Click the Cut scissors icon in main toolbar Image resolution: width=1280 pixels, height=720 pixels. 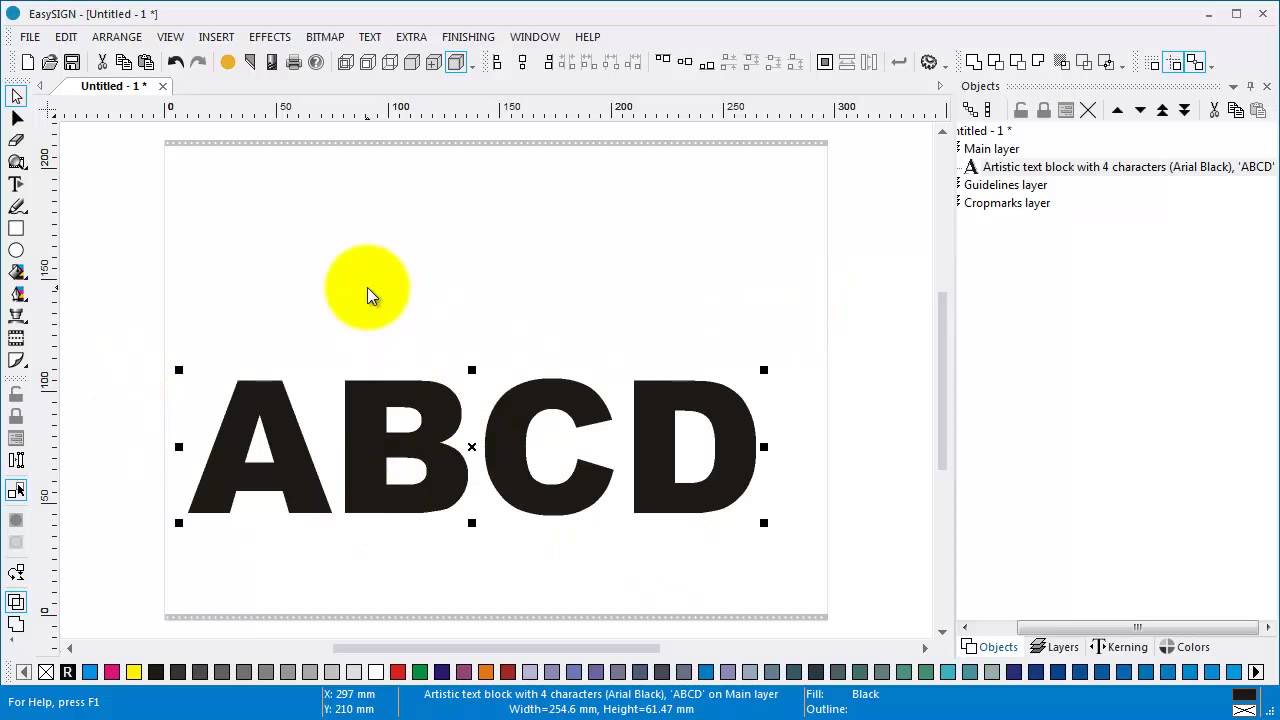coord(102,62)
